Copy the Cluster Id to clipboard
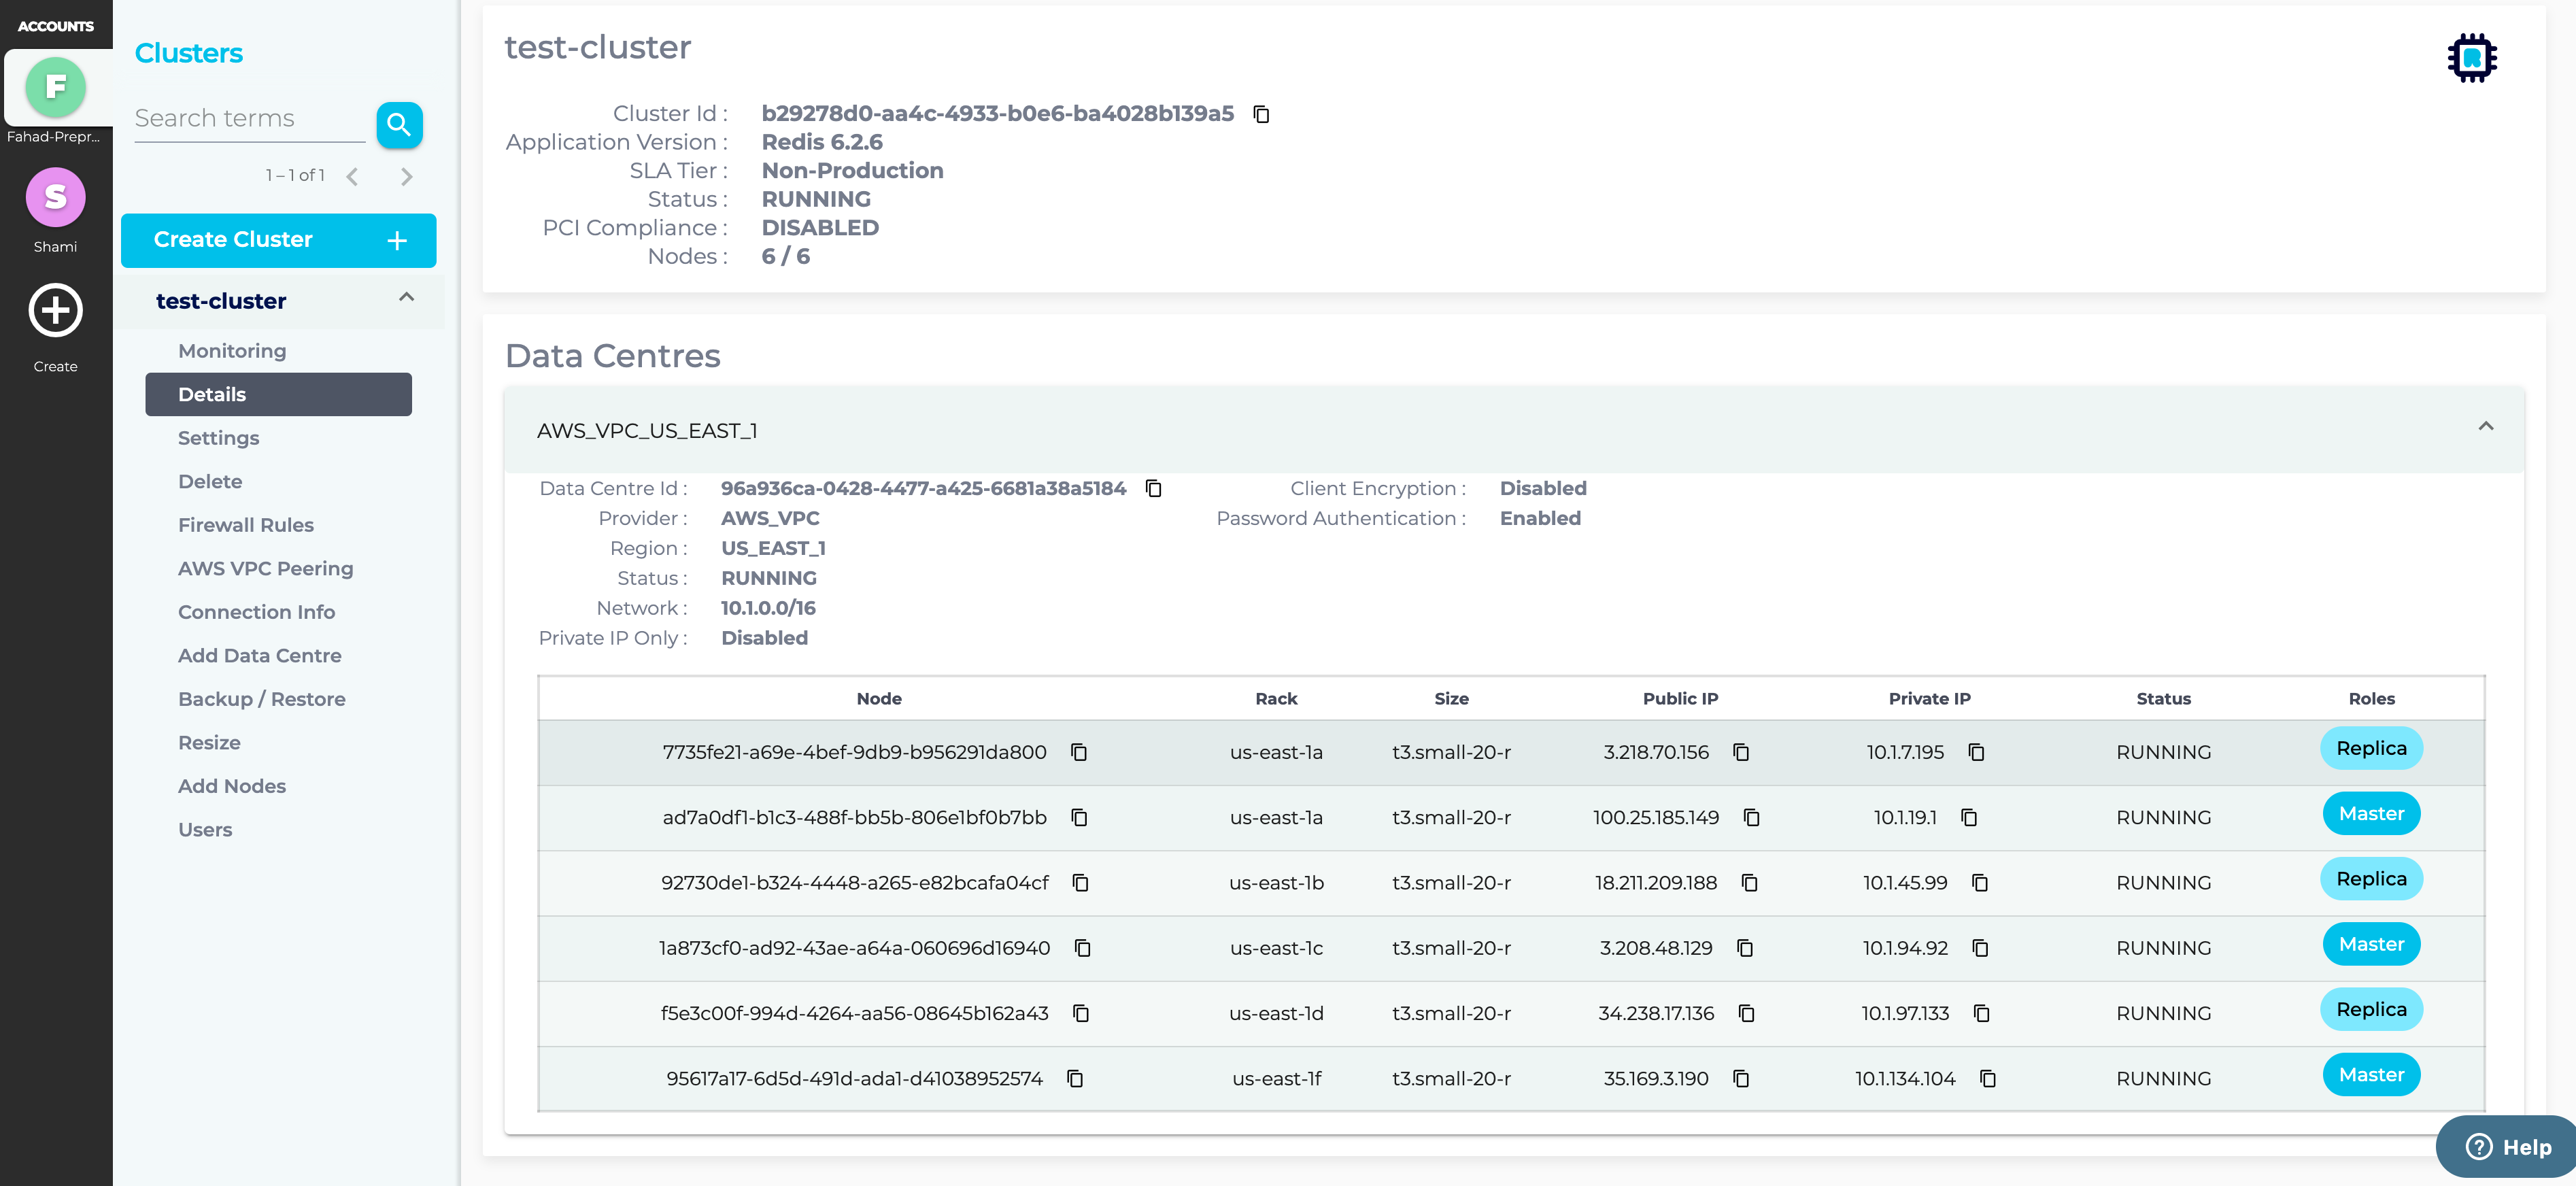The width and height of the screenshot is (2576, 1186). 1261,114
